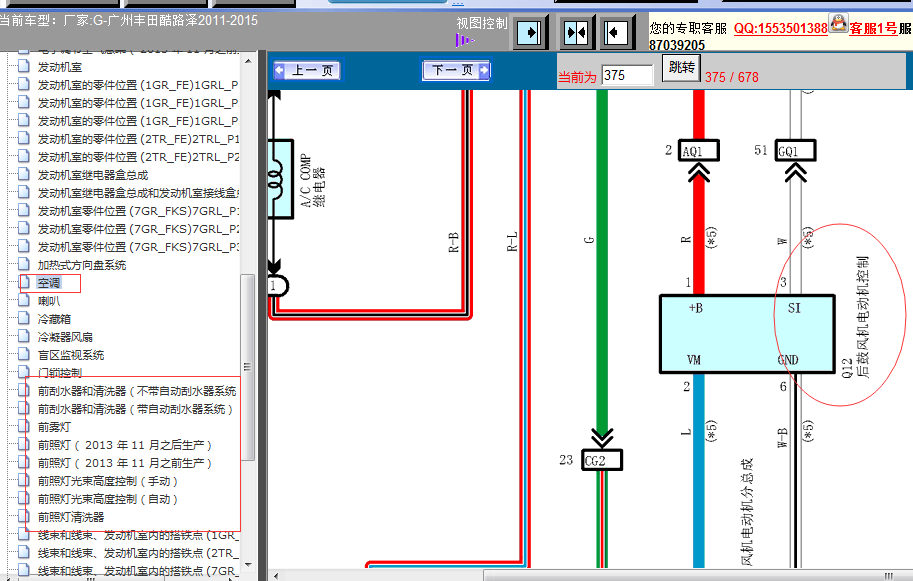Select the 前照灯清洗器 entry
The image size is (913, 581).
pos(71,518)
